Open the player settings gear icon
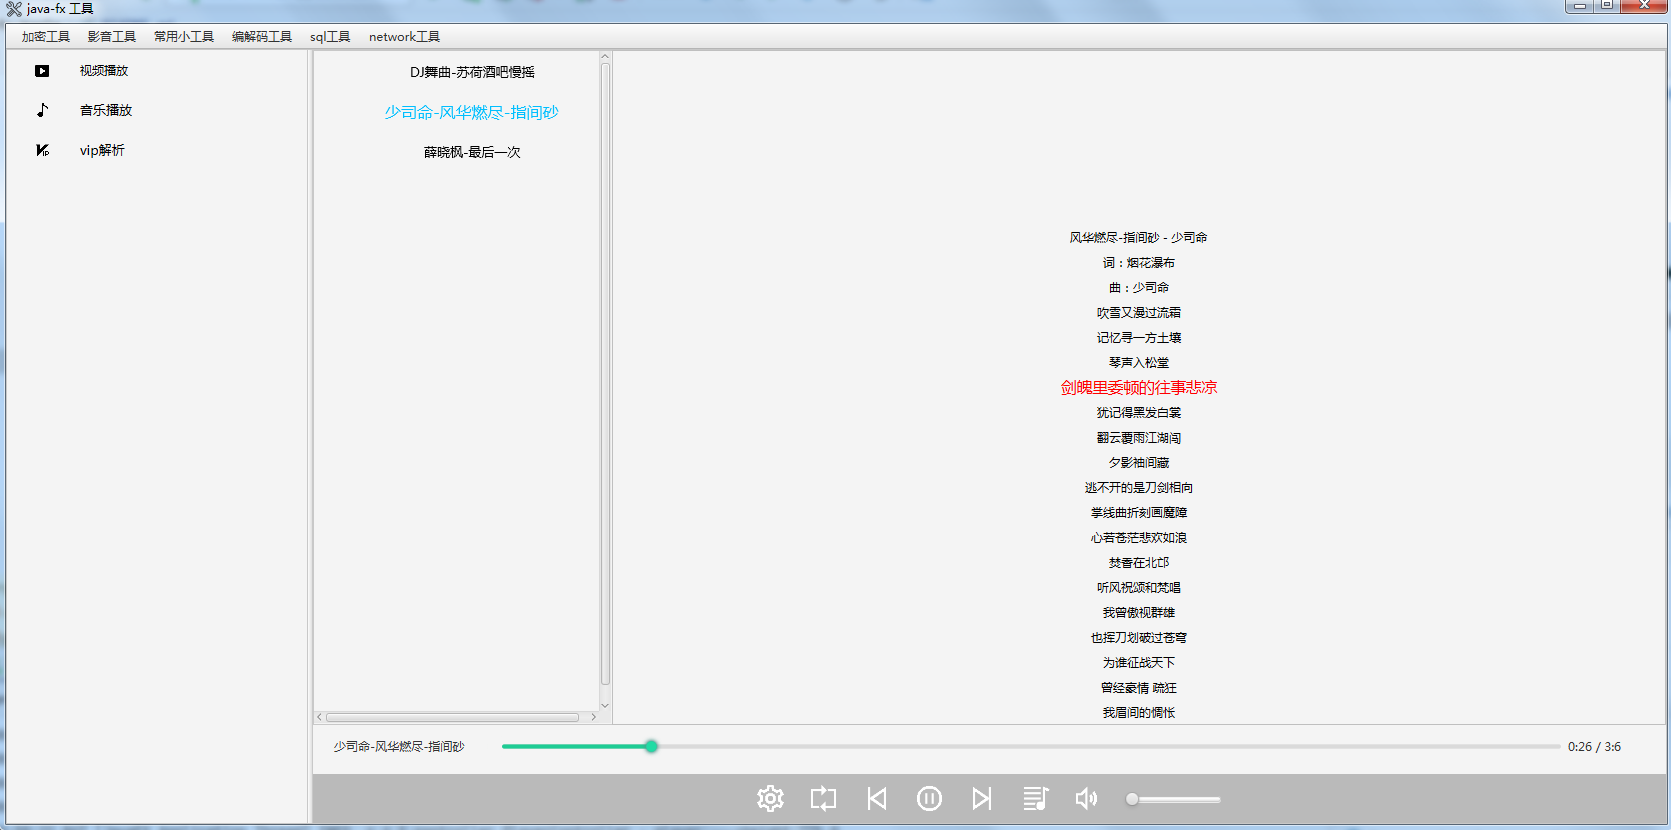Image resolution: width=1671 pixels, height=830 pixels. click(x=770, y=798)
